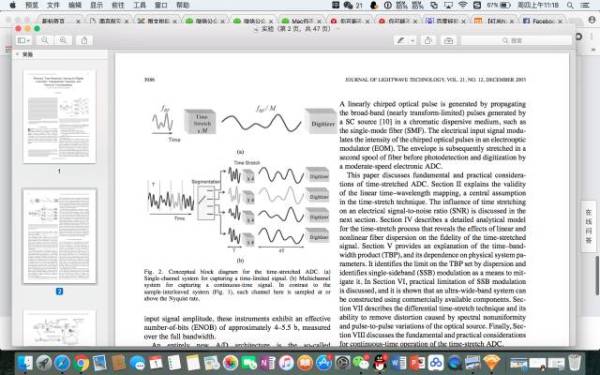Click the 在线问答 side button in browser
The image size is (600, 375).
tap(589, 226)
